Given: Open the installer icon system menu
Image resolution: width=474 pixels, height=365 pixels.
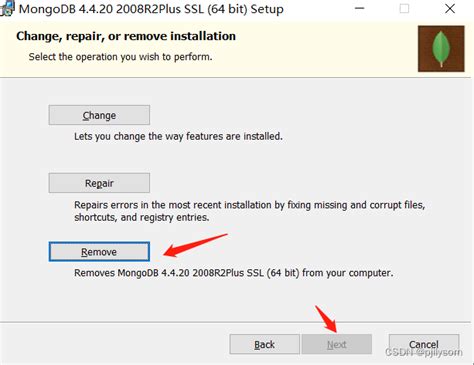Looking at the screenshot, I should click(x=7, y=8).
